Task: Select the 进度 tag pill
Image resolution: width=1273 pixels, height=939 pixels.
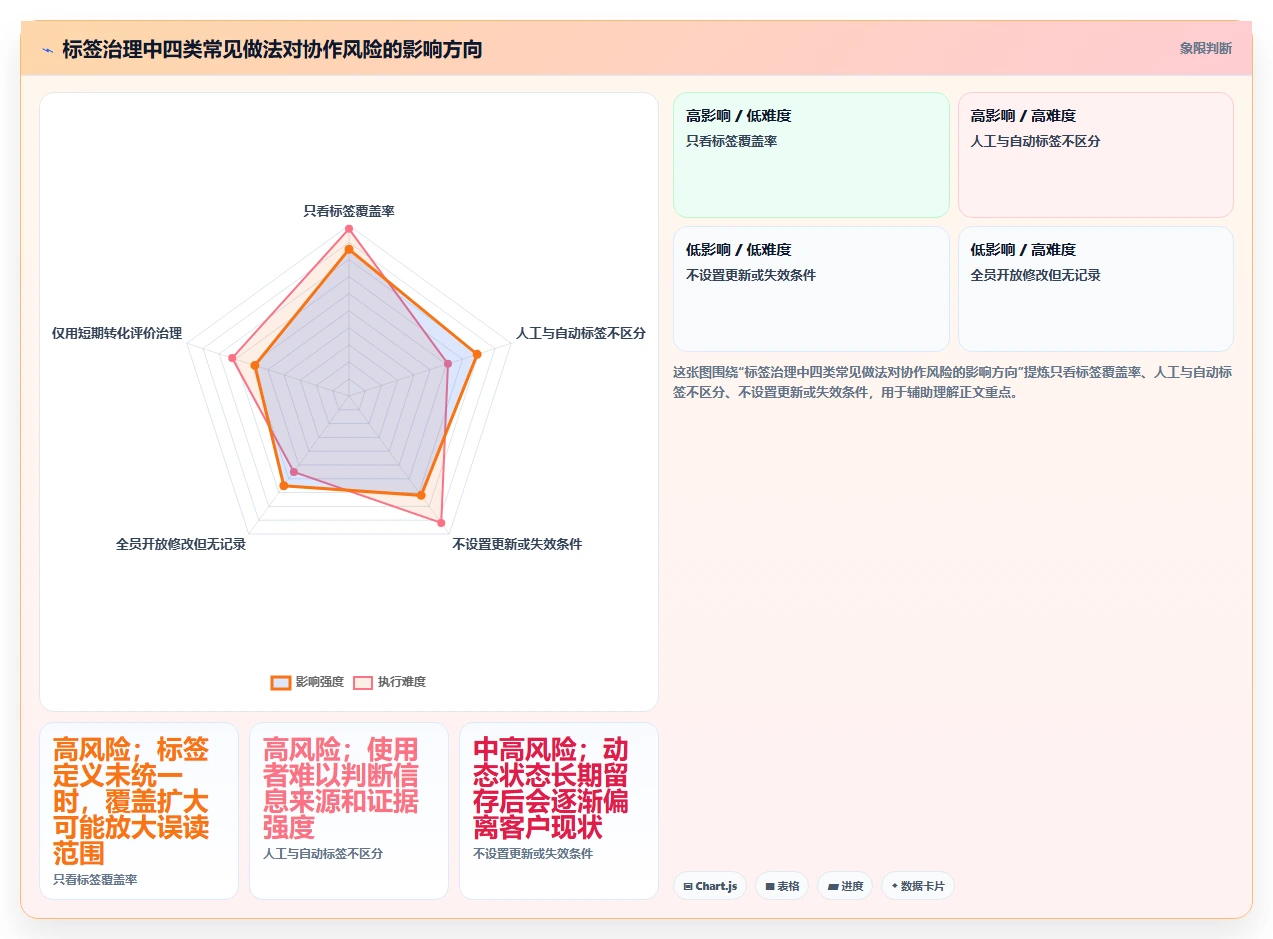Action: [x=845, y=886]
